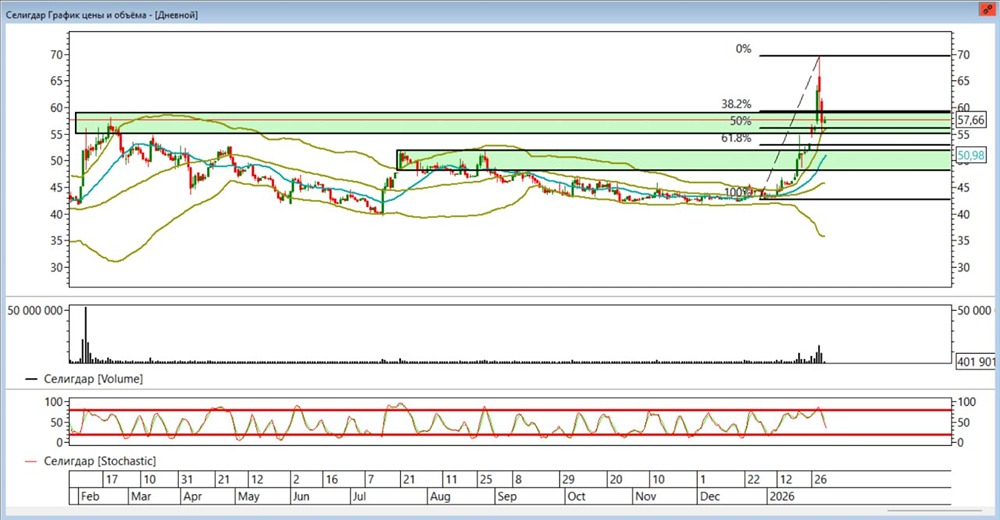
Task: Click the 2026 year marker on the time axis
Action: [x=781, y=496]
